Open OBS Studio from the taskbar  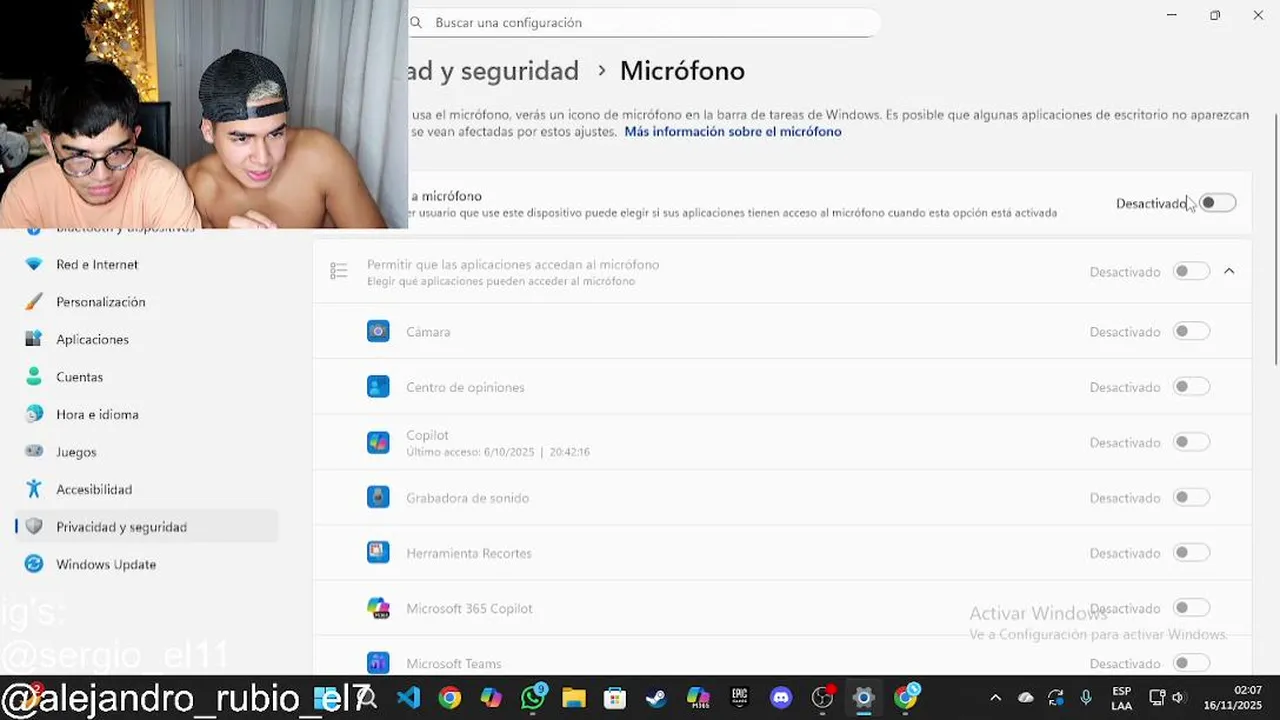(823, 697)
